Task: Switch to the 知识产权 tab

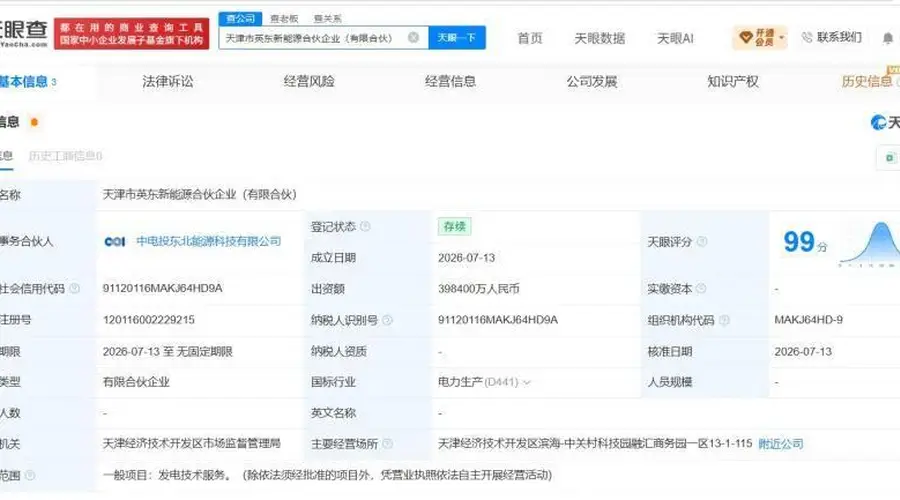Action: click(x=733, y=82)
